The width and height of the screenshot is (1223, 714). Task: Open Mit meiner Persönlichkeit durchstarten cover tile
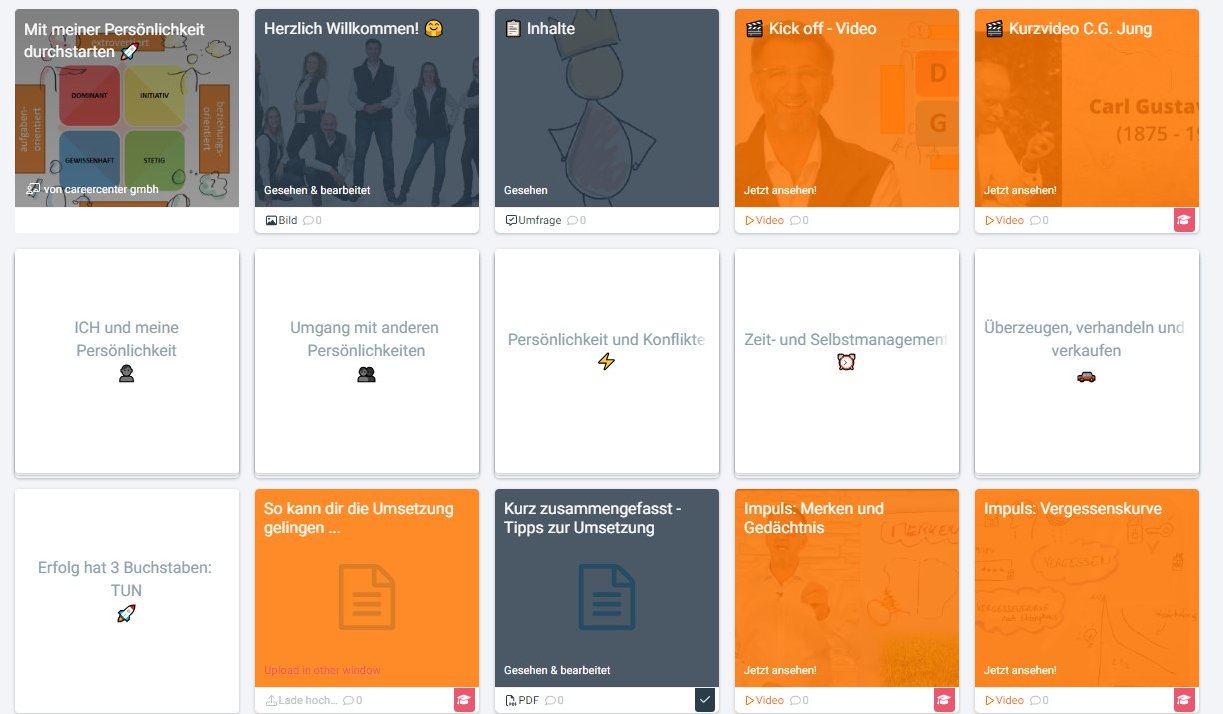pos(127,108)
